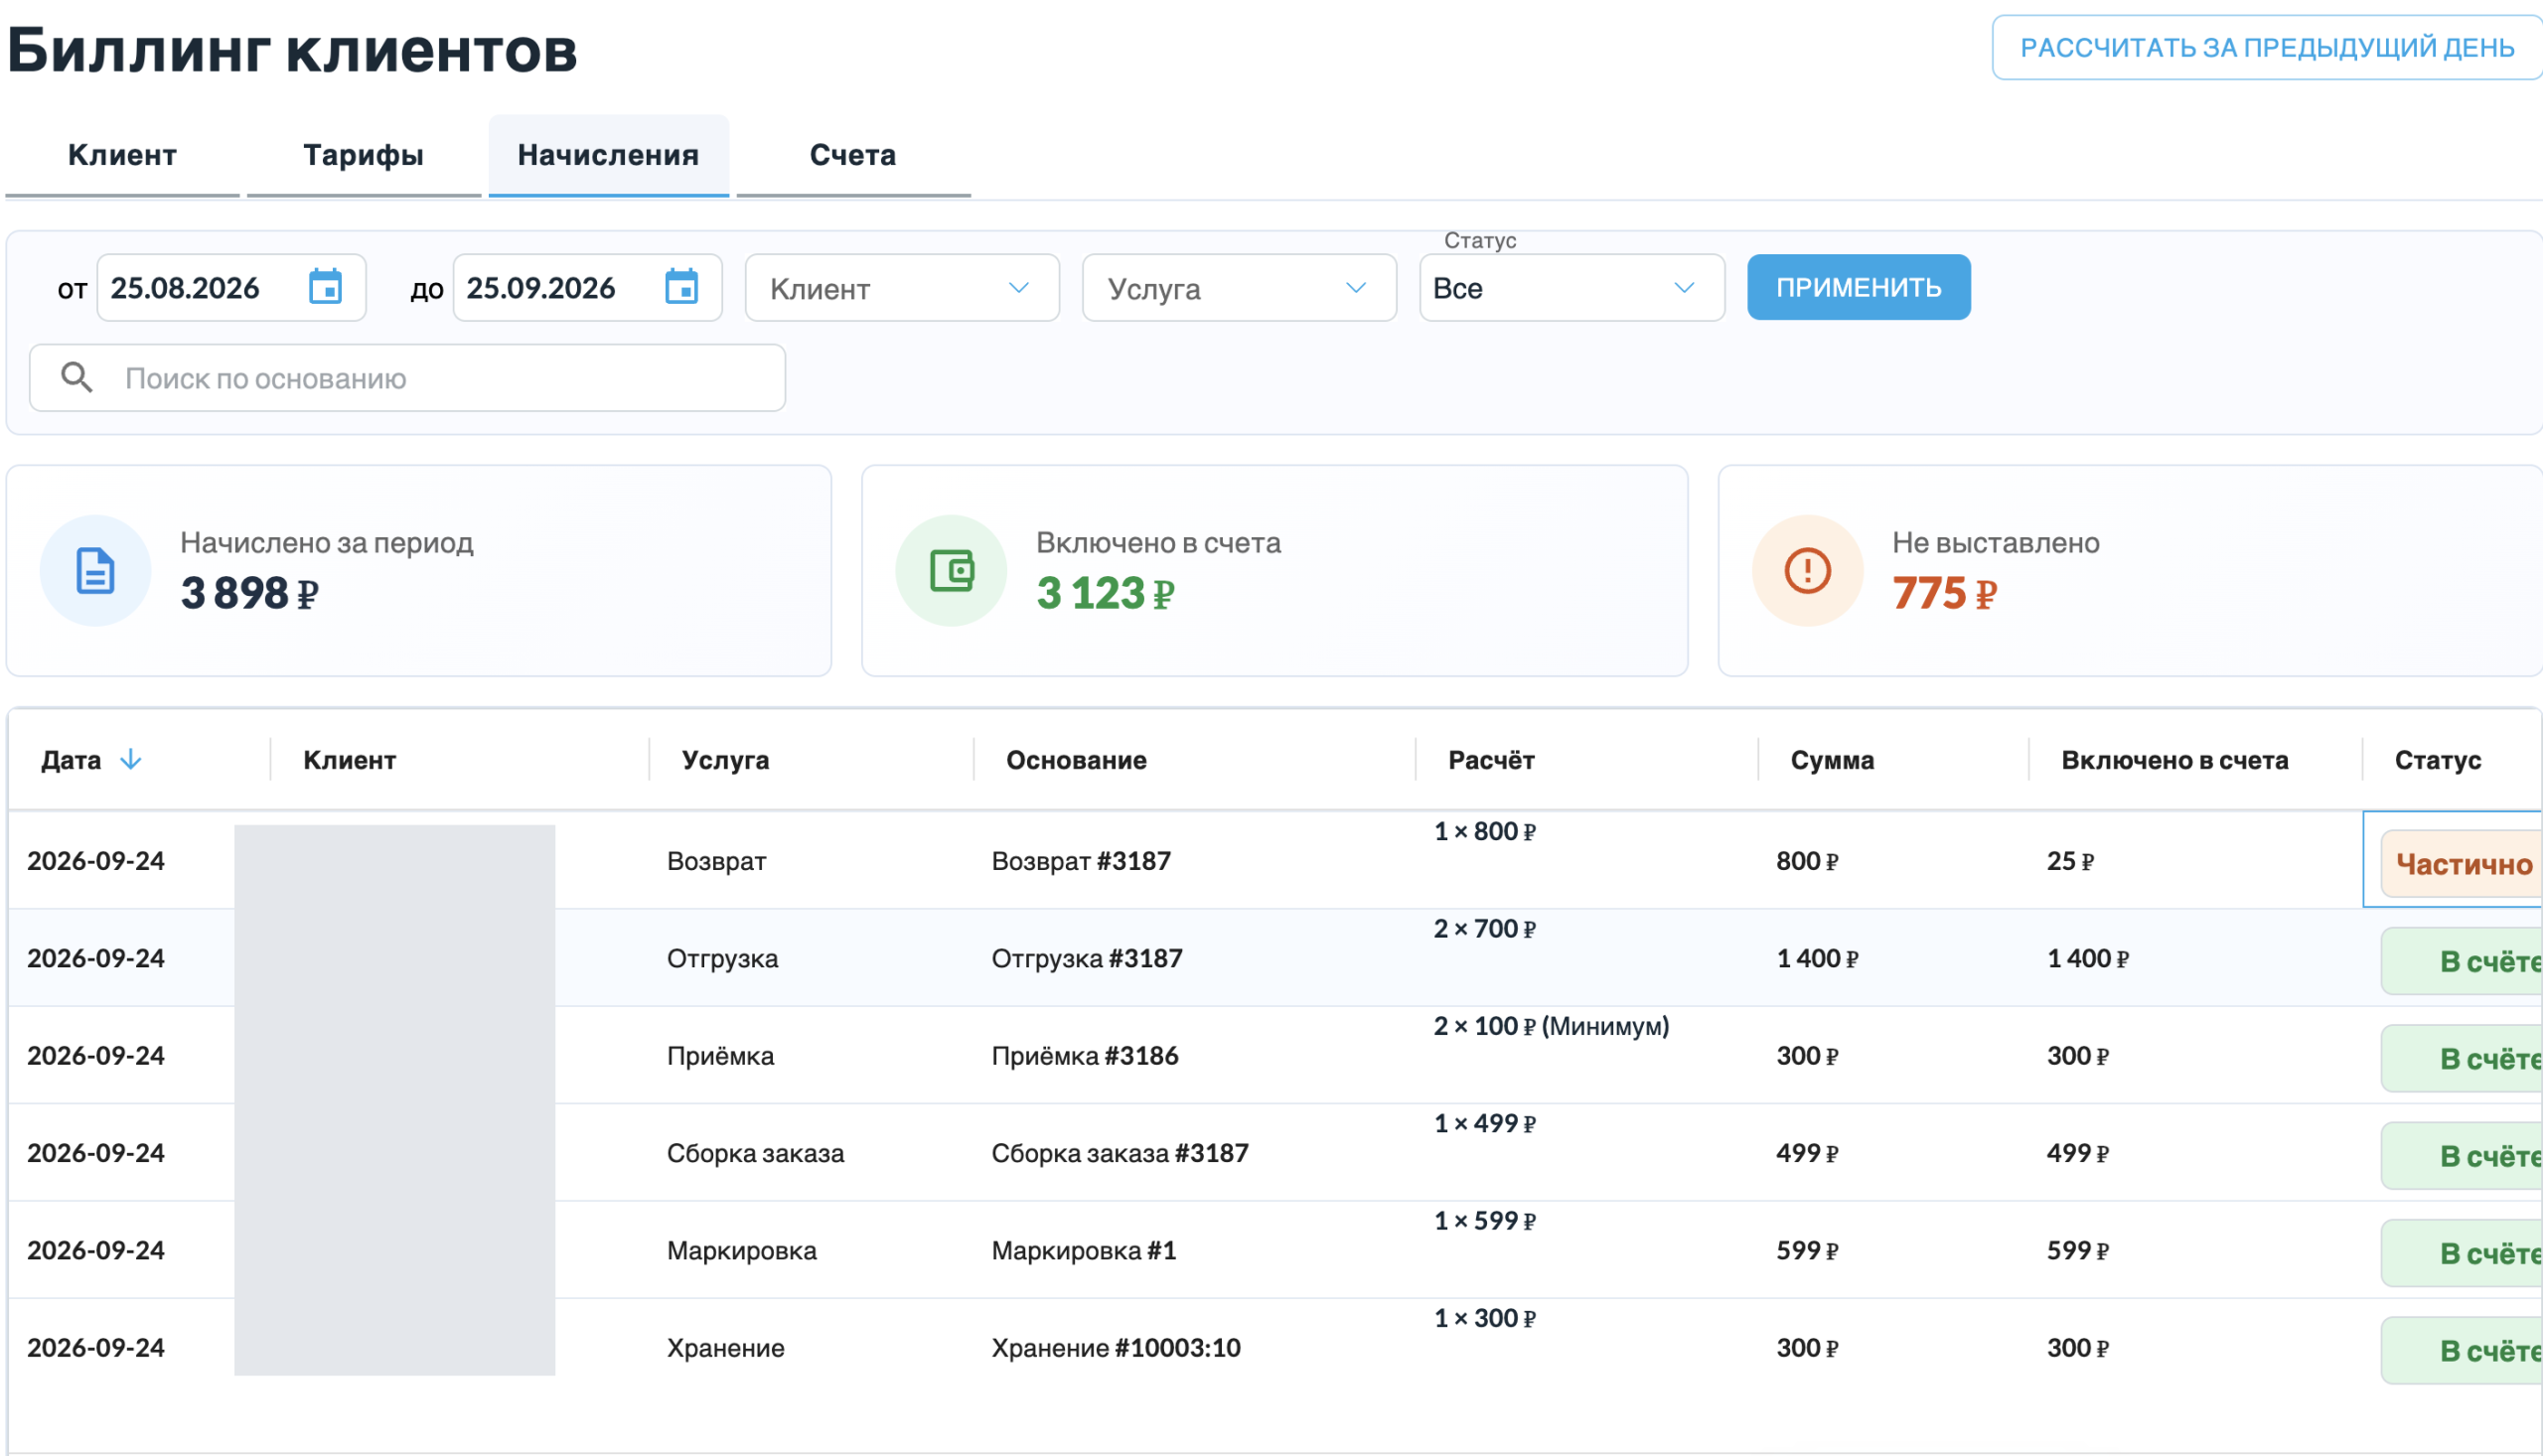Screen dimensions: 2543x1456
Task: Click РАССЧИТАТЬ ЗА ПРЕДЫДУЩИЙ ДЕНЬ button
Action: coord(2266,47)
